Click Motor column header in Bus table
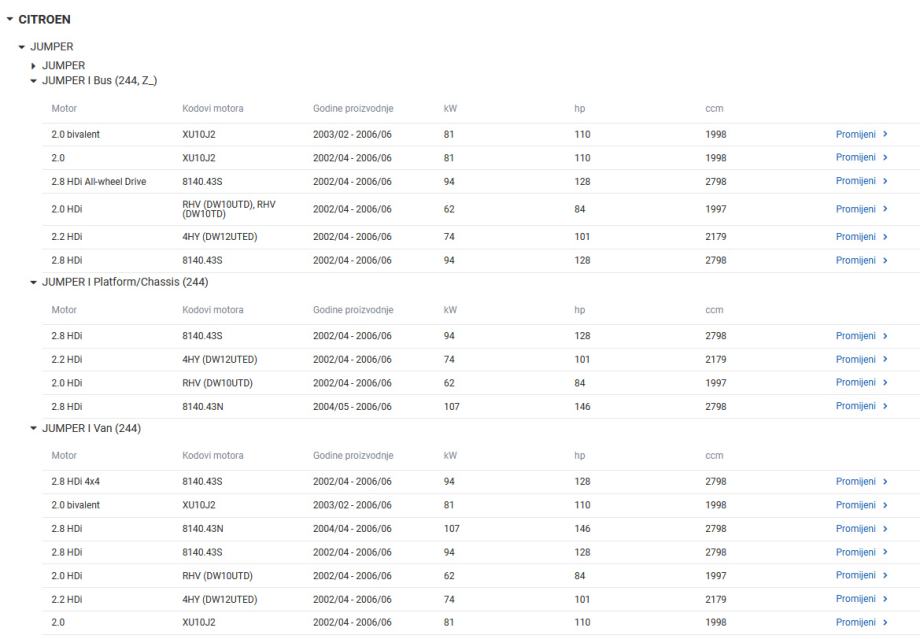This screenshot has height=639, width=920. coord(64,108)
